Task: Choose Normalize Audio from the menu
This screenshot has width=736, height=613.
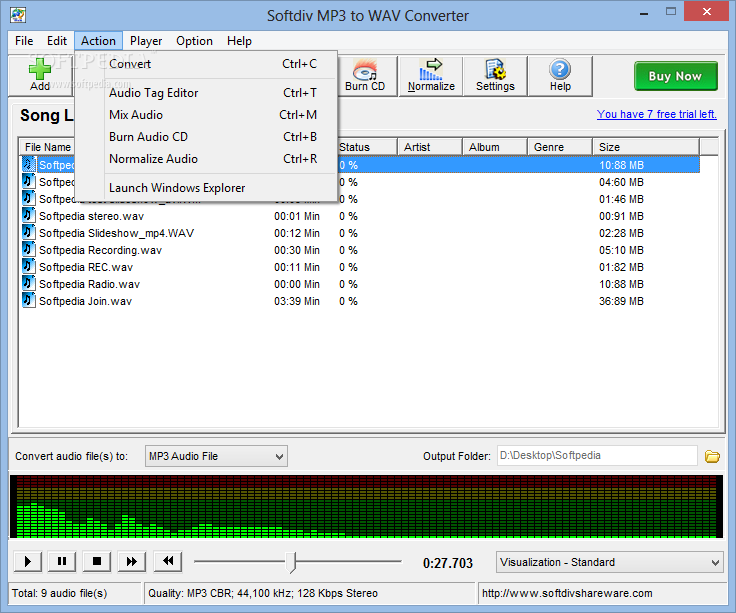Action: pos(207,159)
